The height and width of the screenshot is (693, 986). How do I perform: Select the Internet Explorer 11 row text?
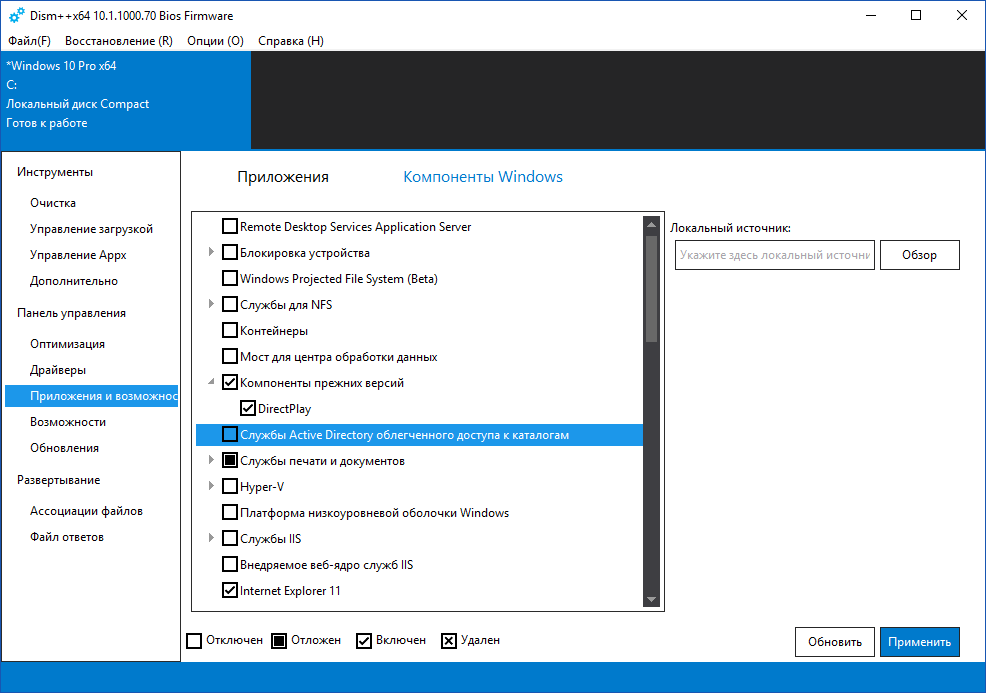(290, 591)
